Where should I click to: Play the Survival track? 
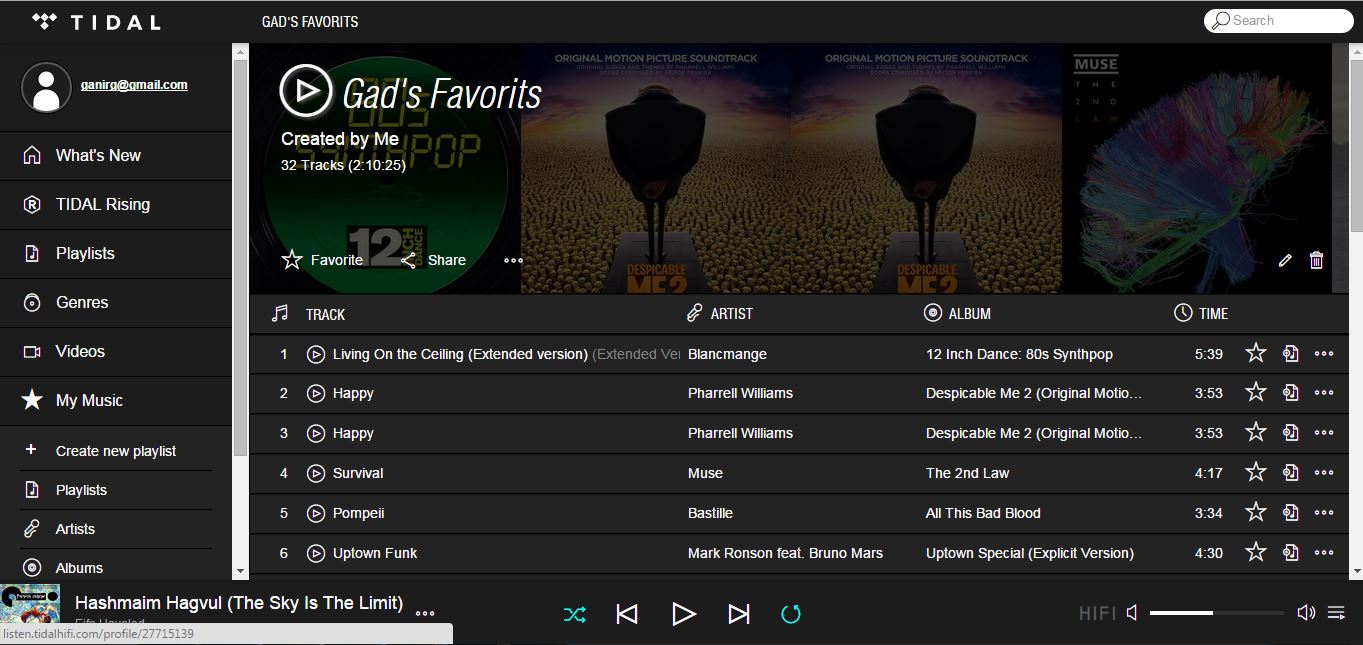tap(316, 473)
